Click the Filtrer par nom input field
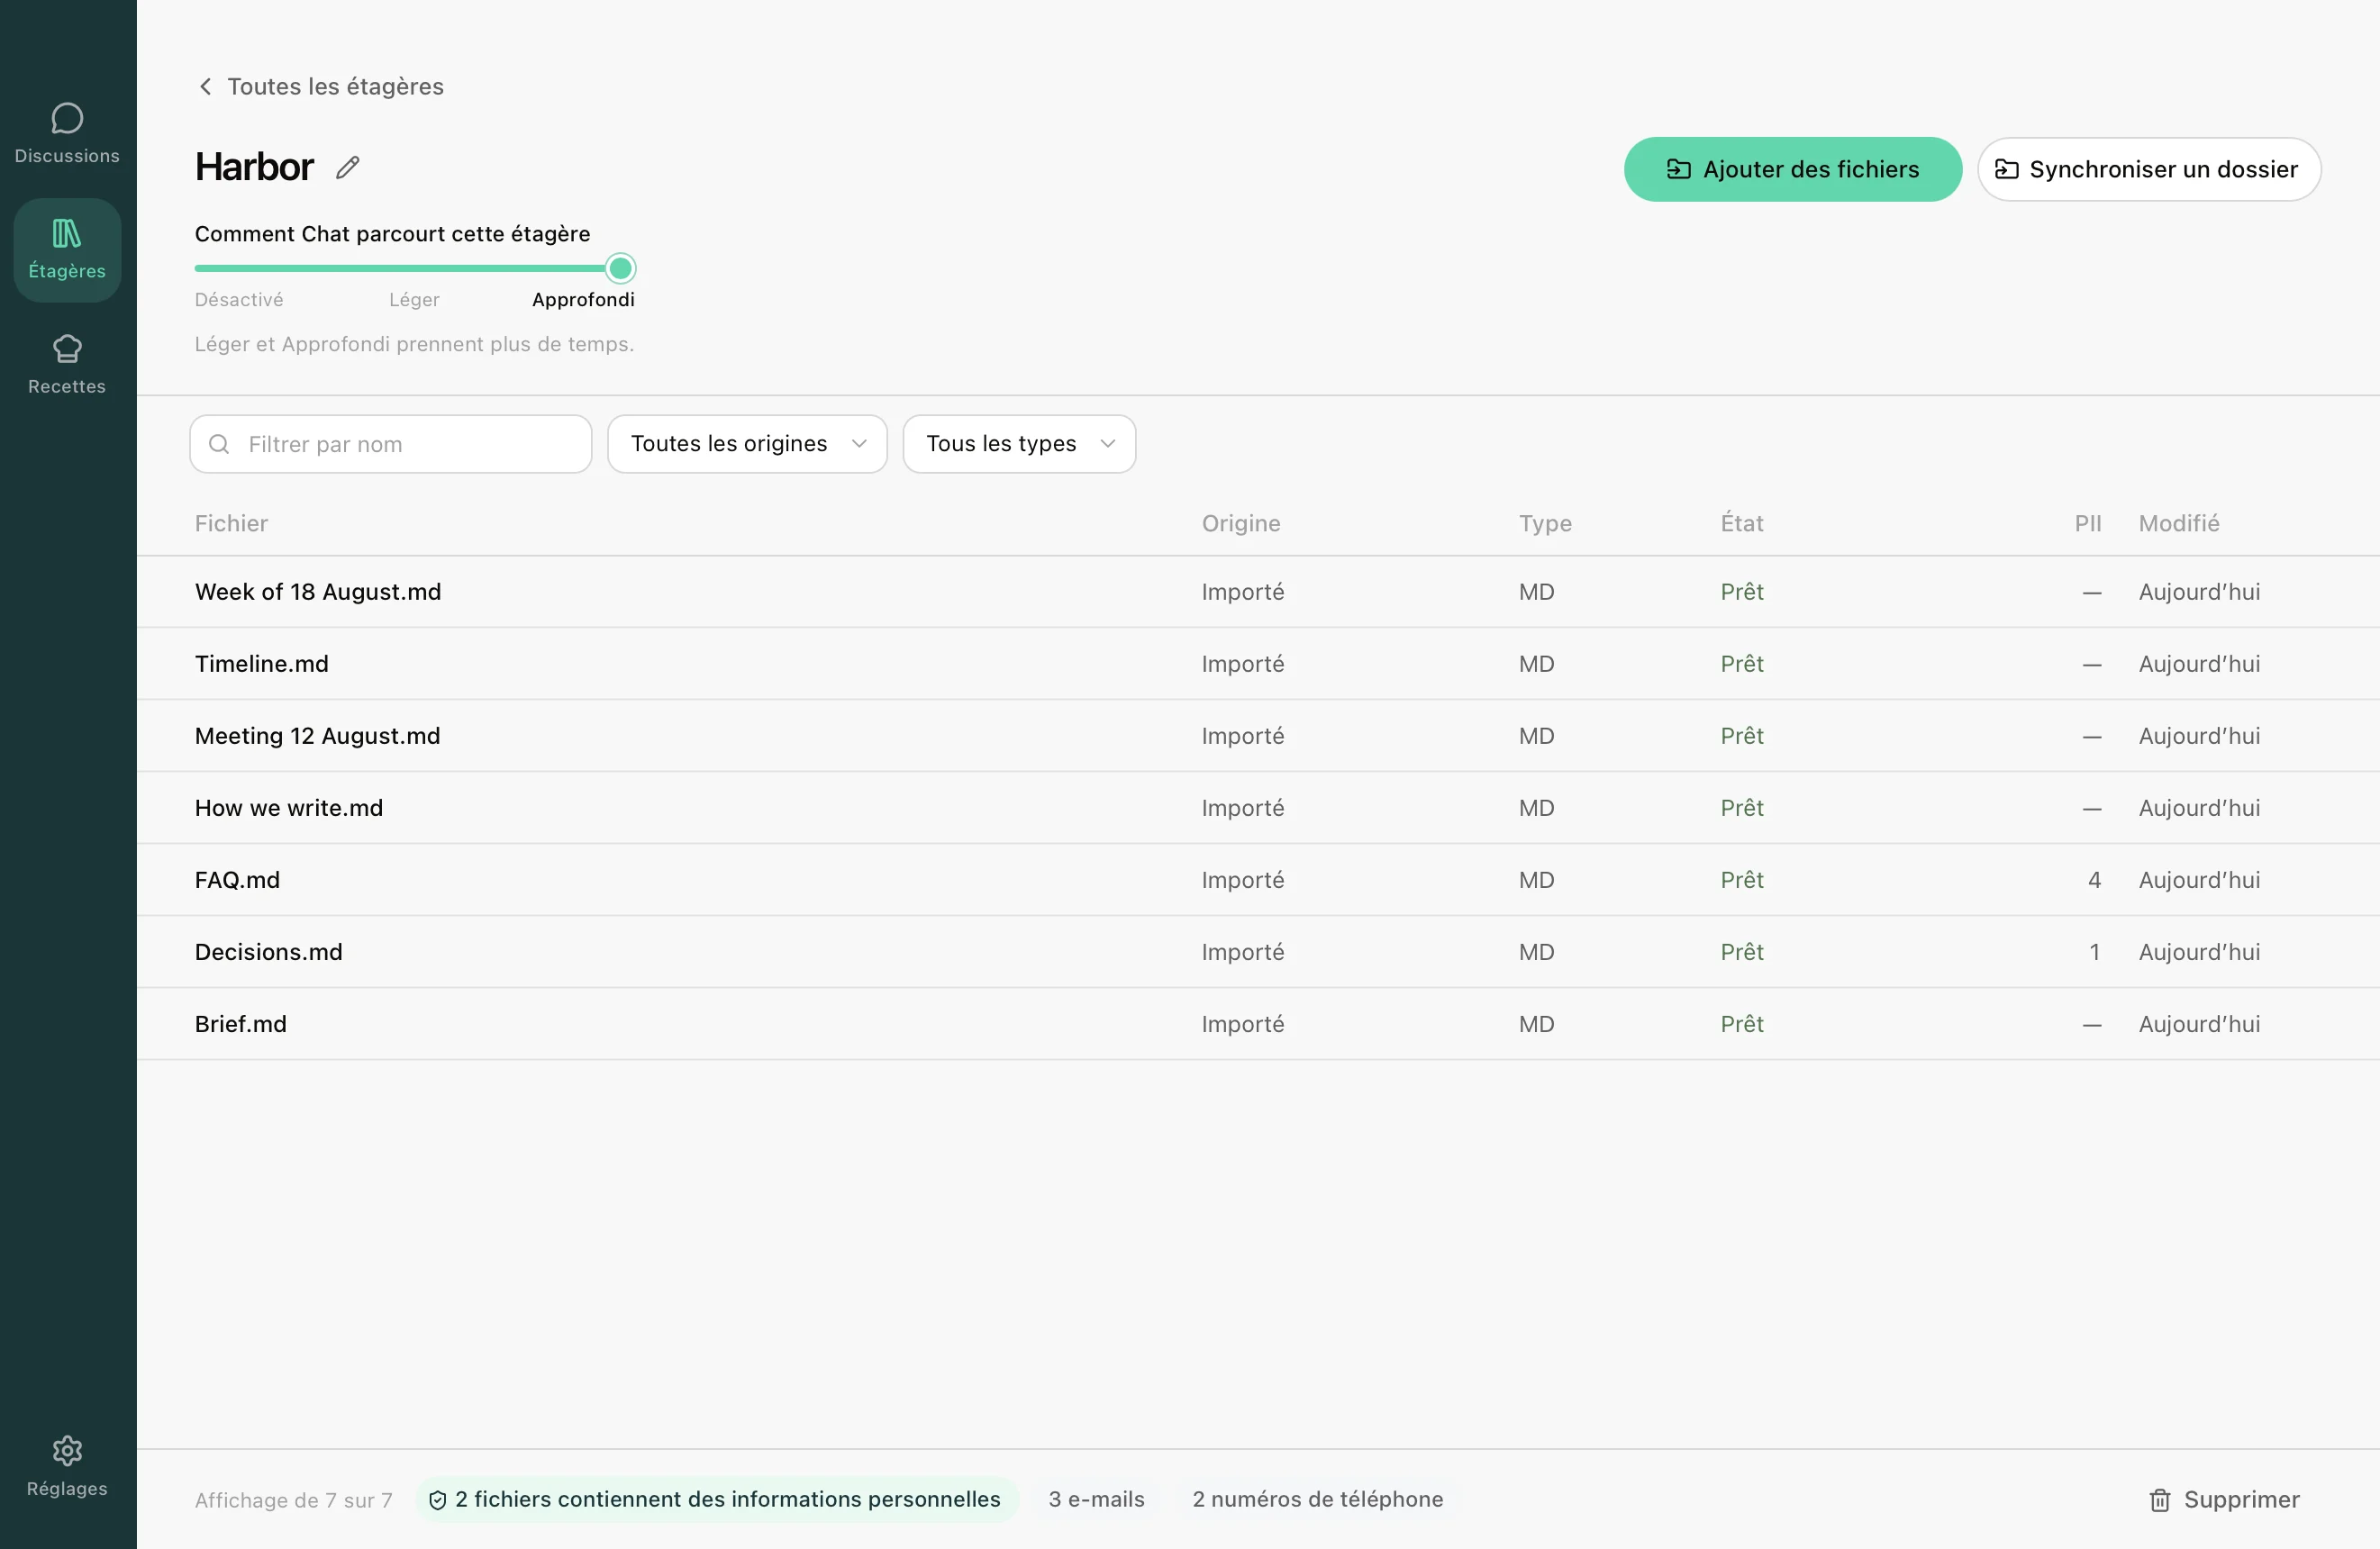 pyautogui.click(x=391, y=444)
